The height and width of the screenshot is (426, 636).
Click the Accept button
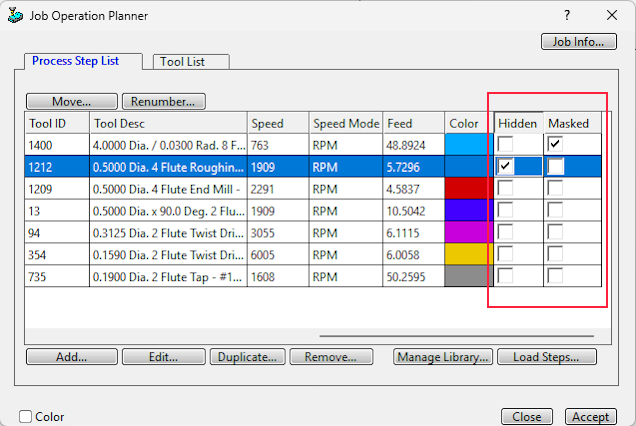[591, 417]
